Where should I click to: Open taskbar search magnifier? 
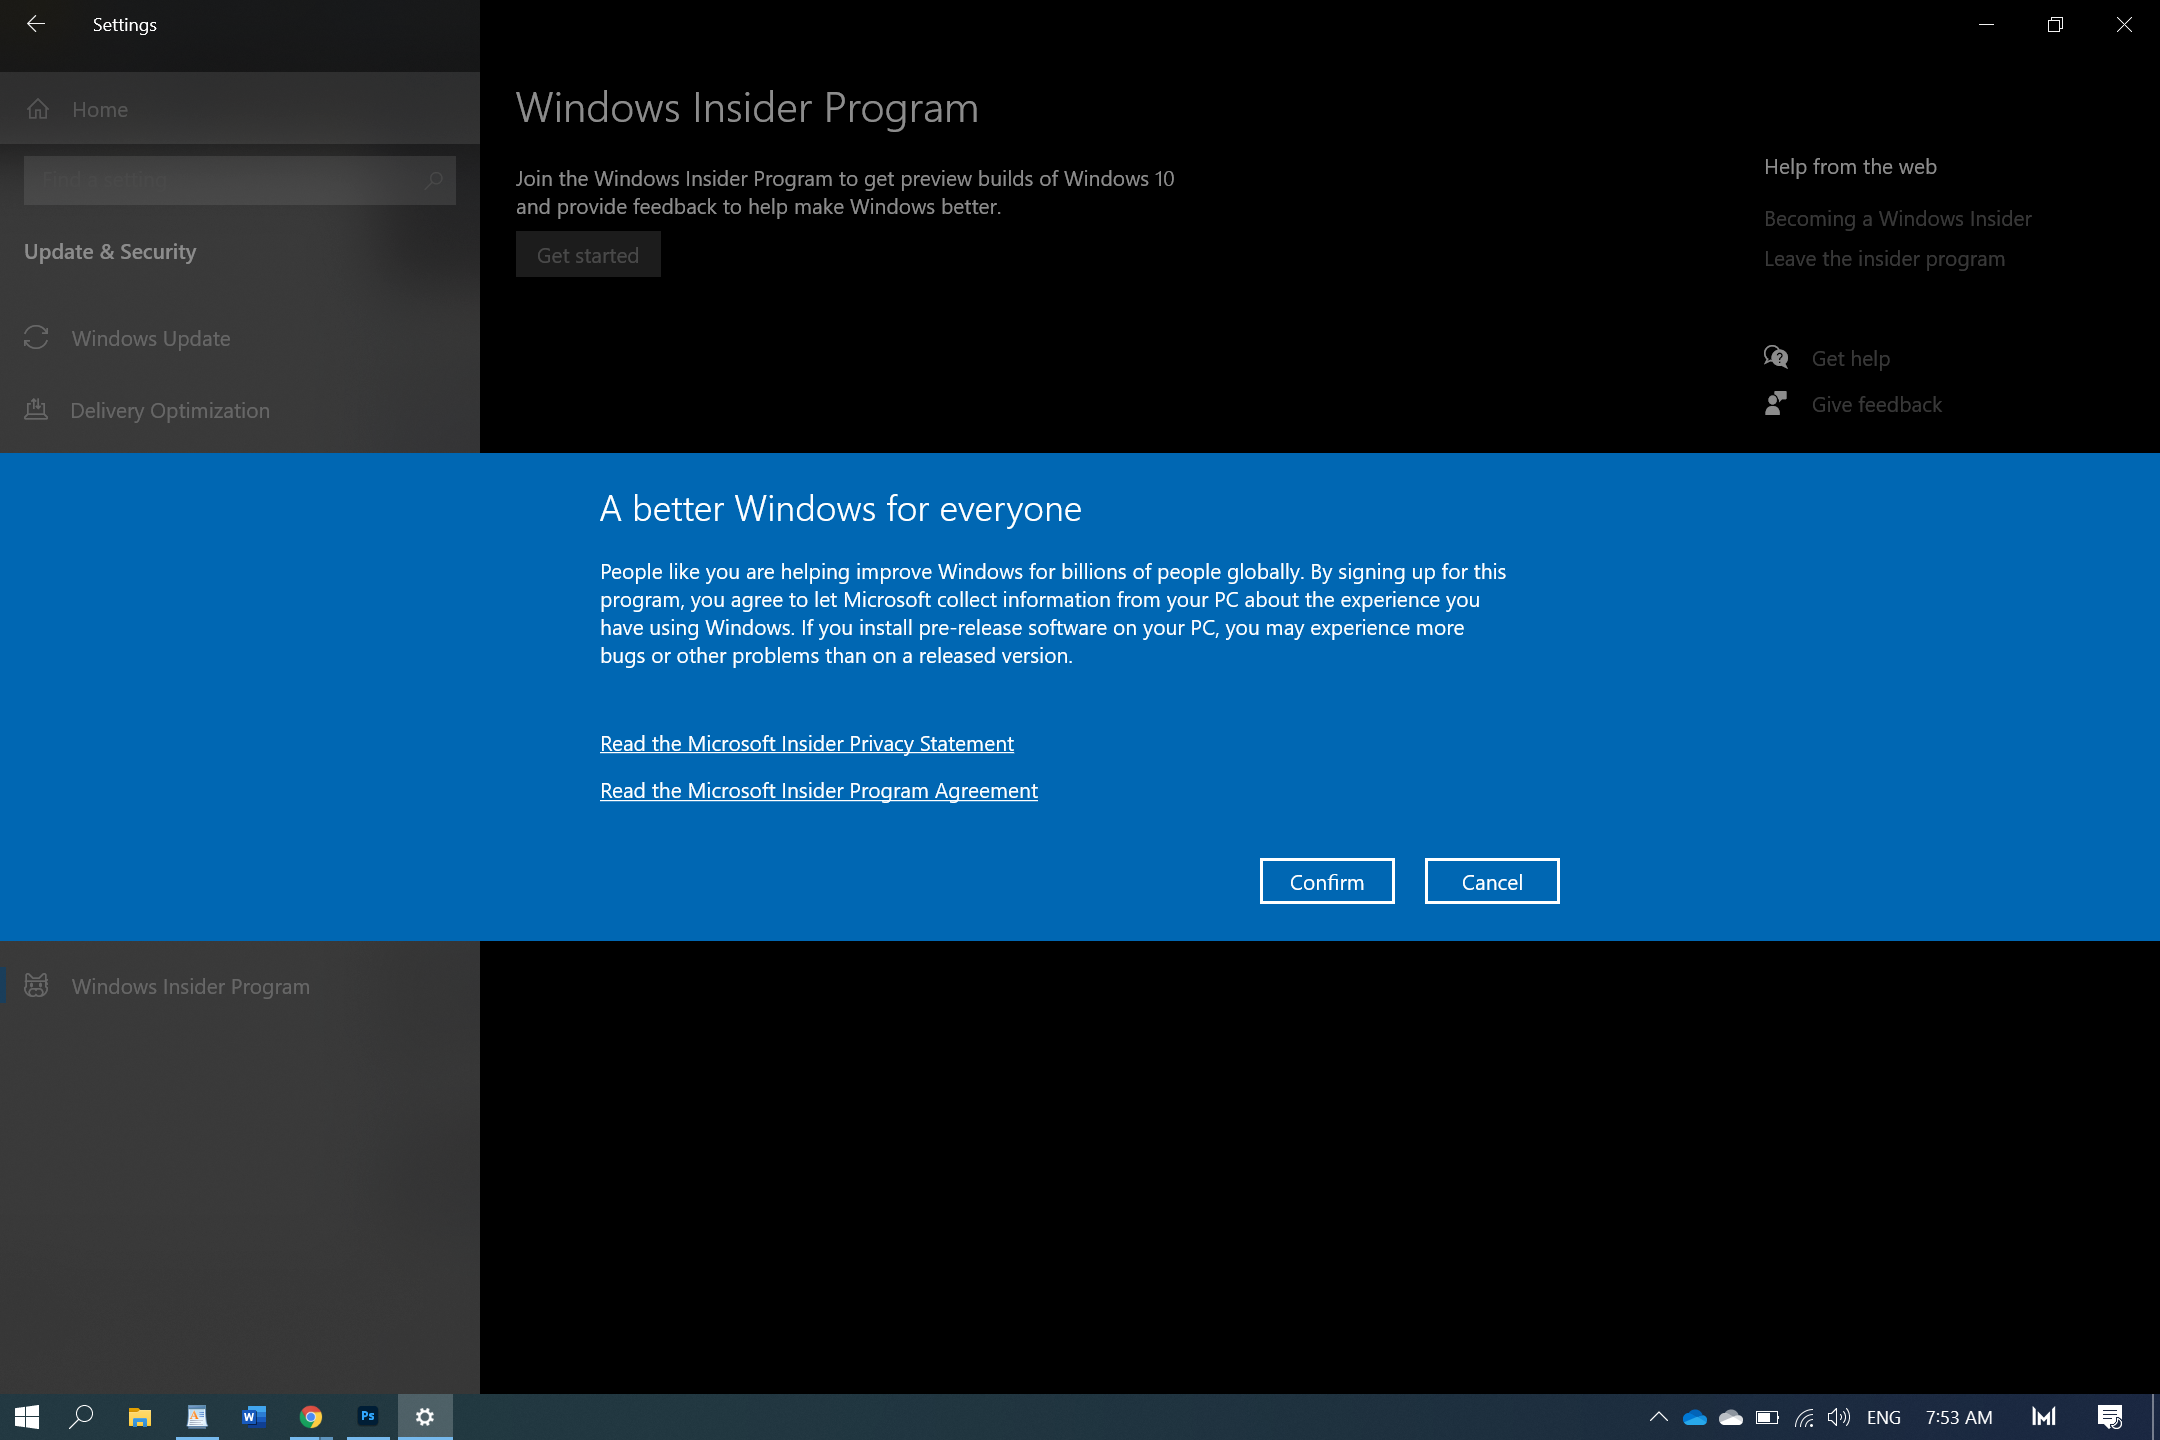tap(81, 1417)
